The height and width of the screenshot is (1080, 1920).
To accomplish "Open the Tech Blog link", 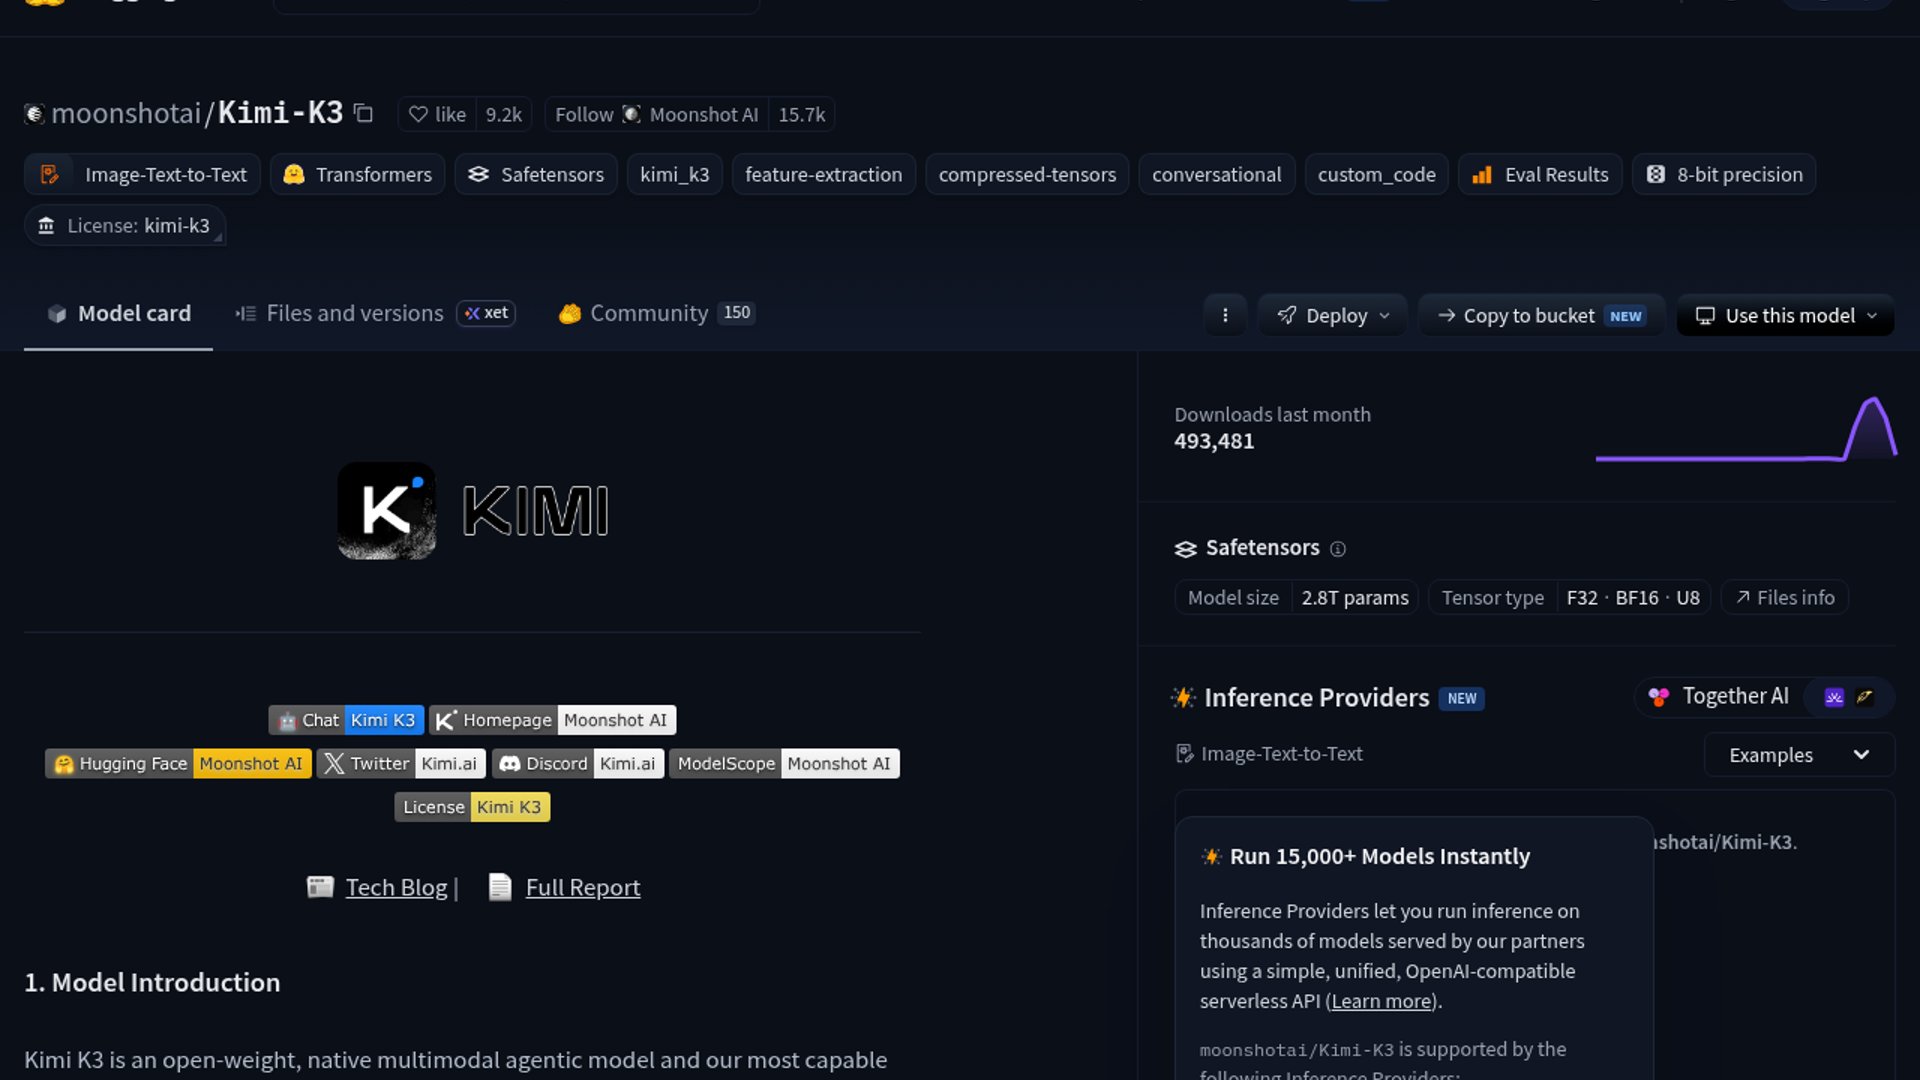I will (396, 887).
